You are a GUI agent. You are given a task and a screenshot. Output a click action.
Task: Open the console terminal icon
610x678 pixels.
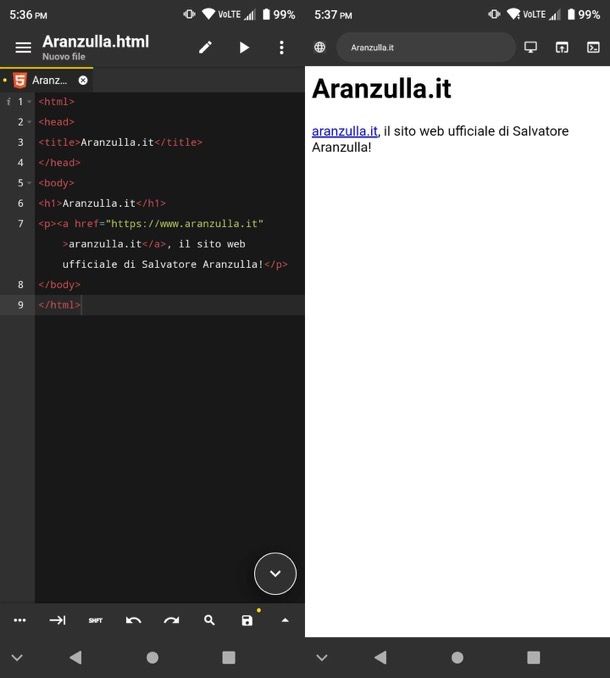tap(593, 47)
